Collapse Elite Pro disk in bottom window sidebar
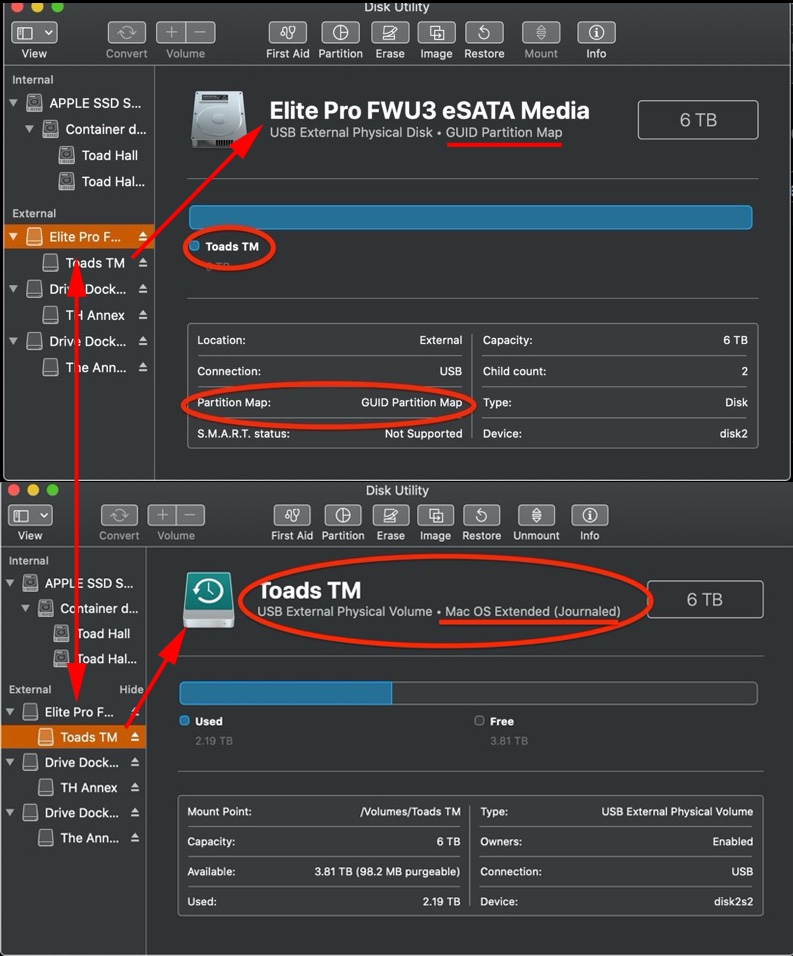793x956 pixels. coord(10,712)
